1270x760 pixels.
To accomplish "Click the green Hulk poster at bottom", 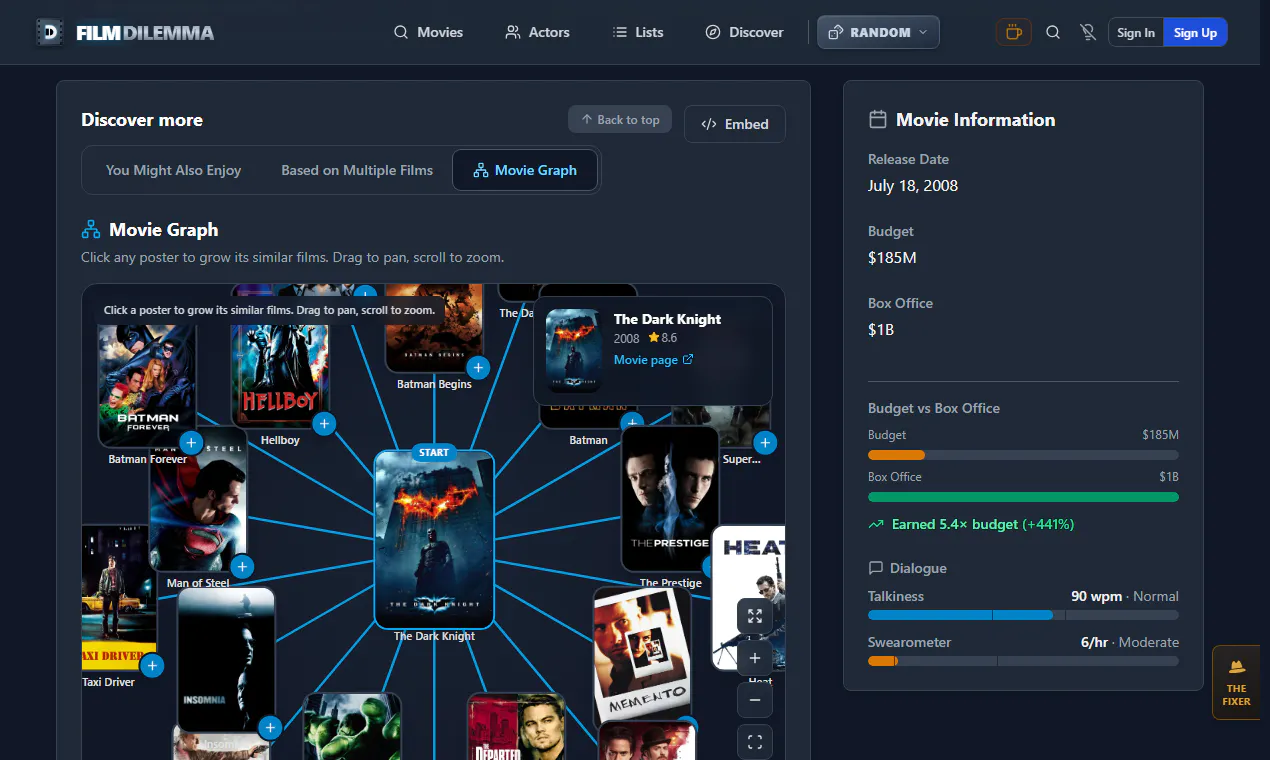I will [x=352, y=726].
